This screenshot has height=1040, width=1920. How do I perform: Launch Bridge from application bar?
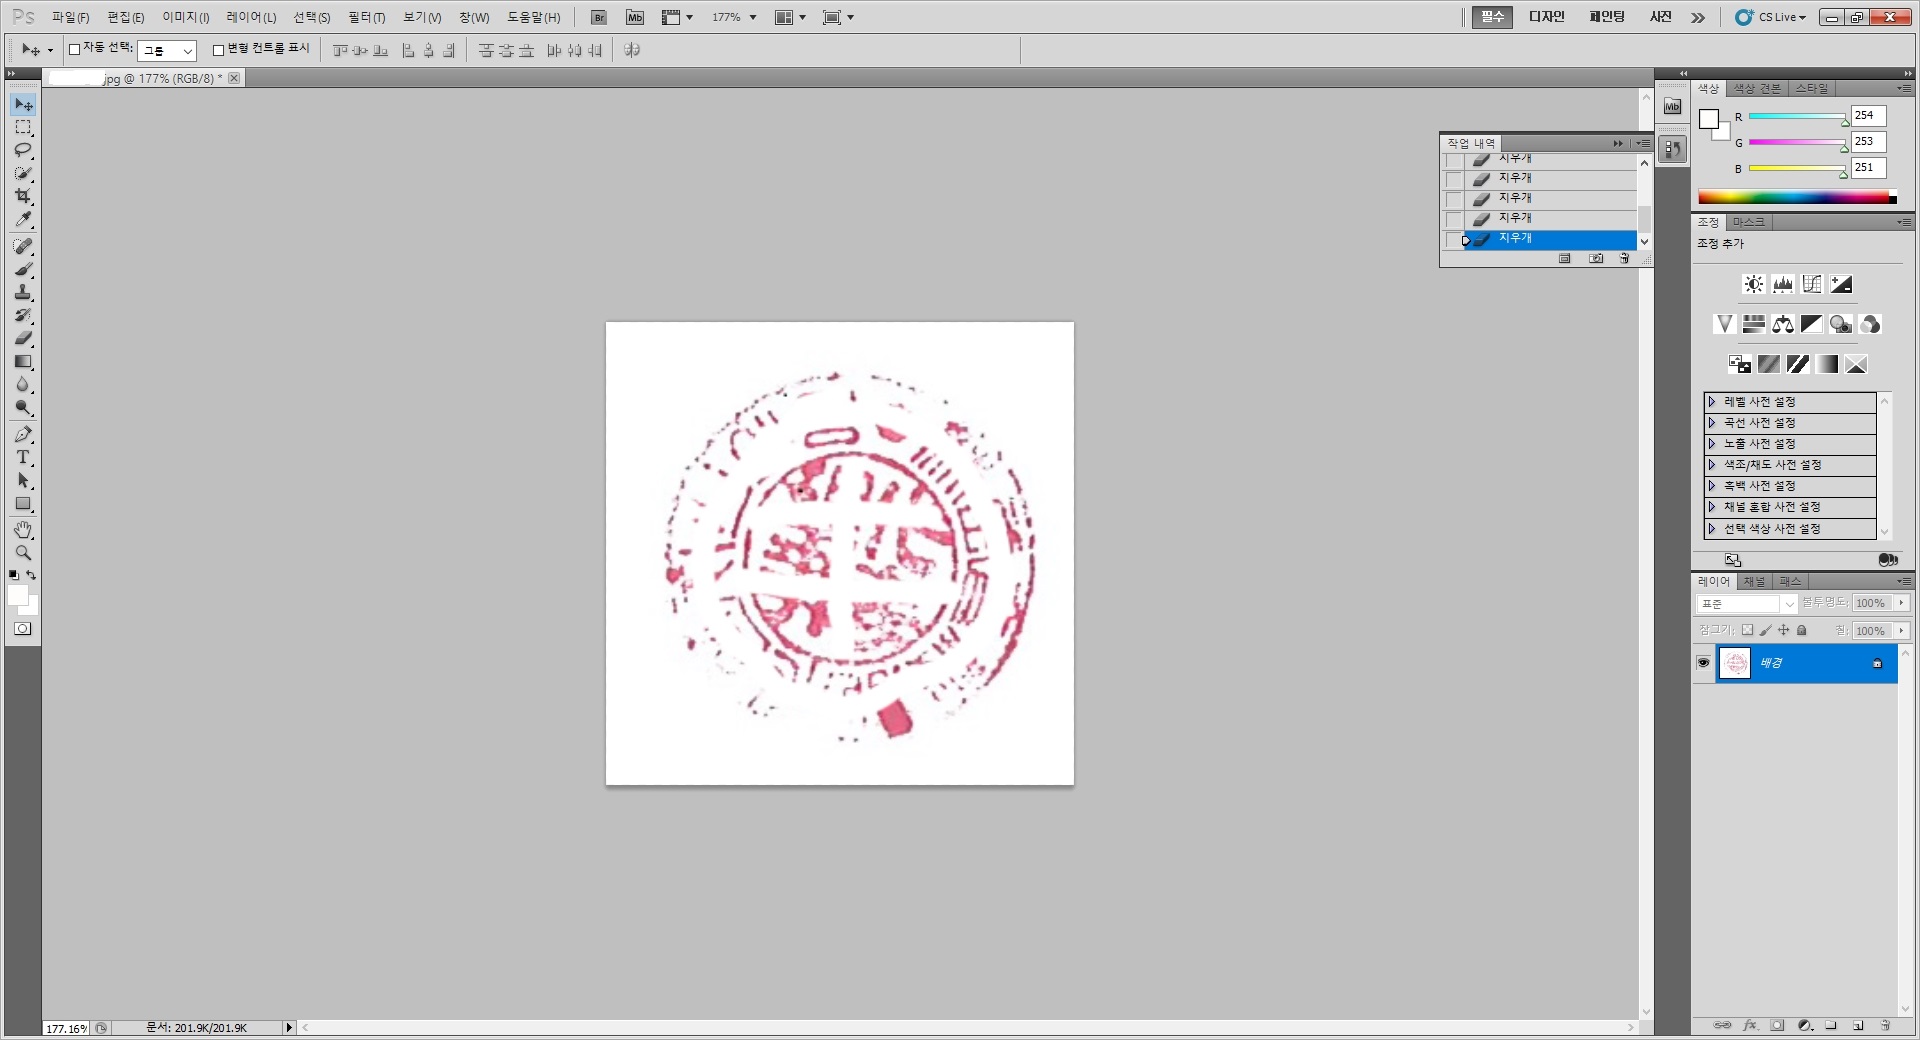tap(598, 17)
